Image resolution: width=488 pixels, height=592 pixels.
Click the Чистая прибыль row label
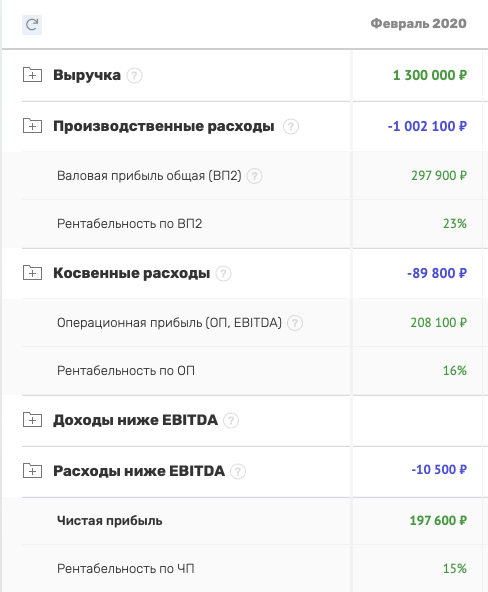click(x=109, y=521)
